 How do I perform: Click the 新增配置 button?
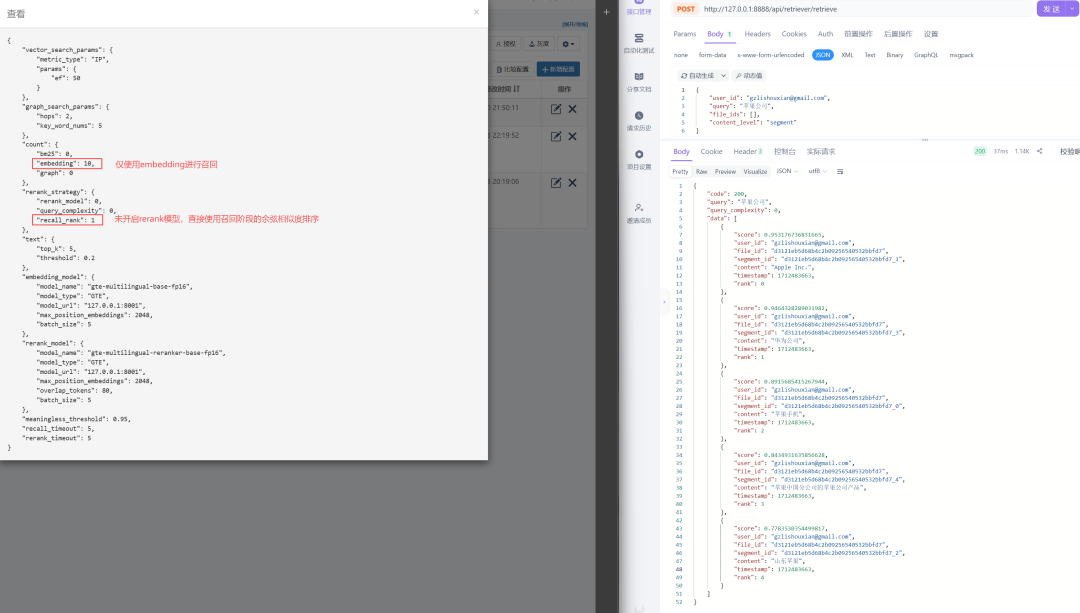click(x=558, y=70)
